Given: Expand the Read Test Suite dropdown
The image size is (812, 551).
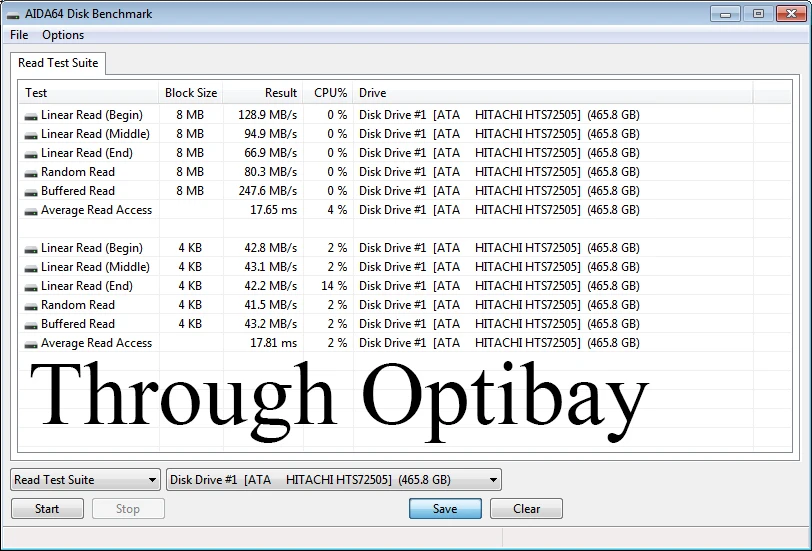Looking at the screenshot, I should [85, 480].
